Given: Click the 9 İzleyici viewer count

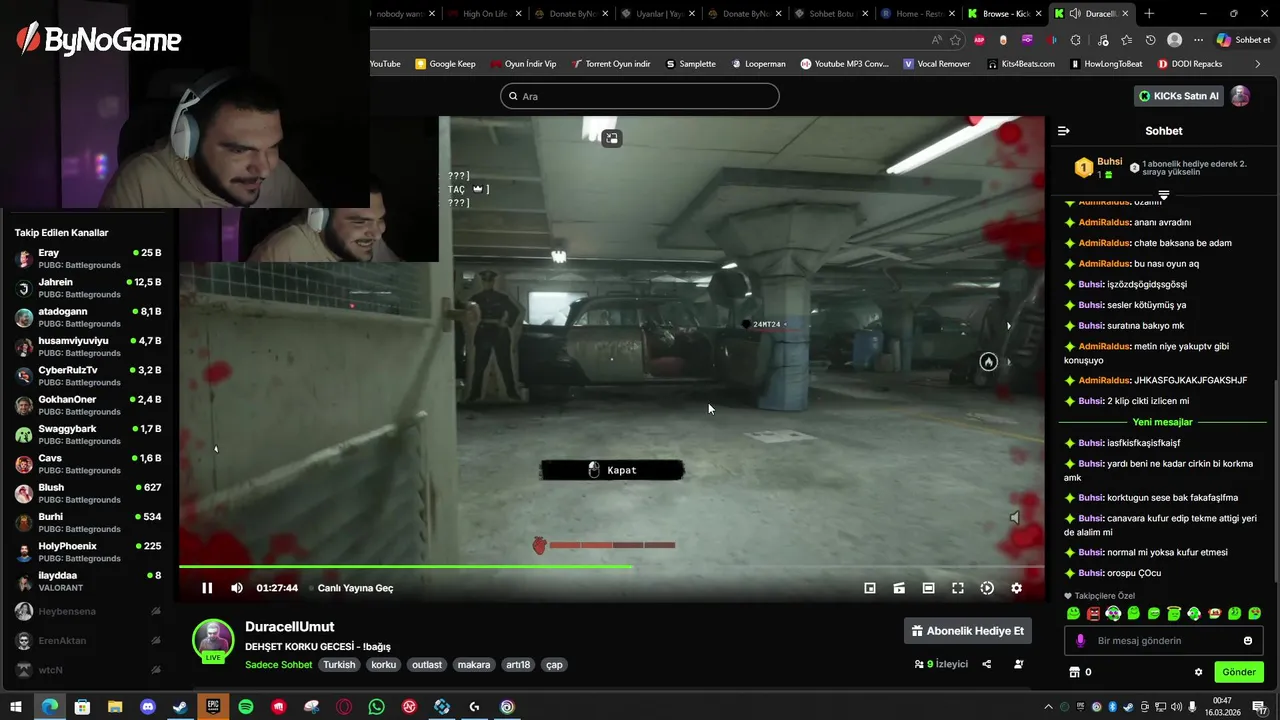Looking at the screenshot, I should 941,664.
